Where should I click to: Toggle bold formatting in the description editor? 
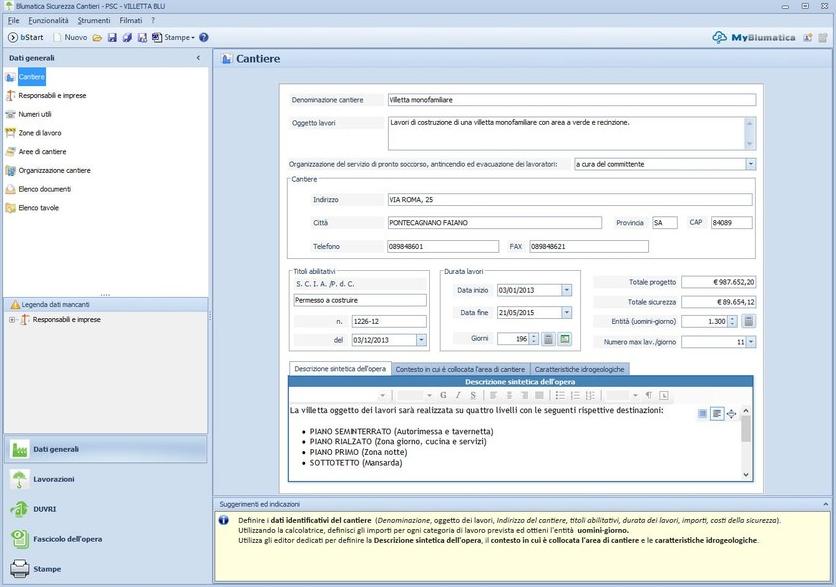pyautogui.click(x=444, y=395)
